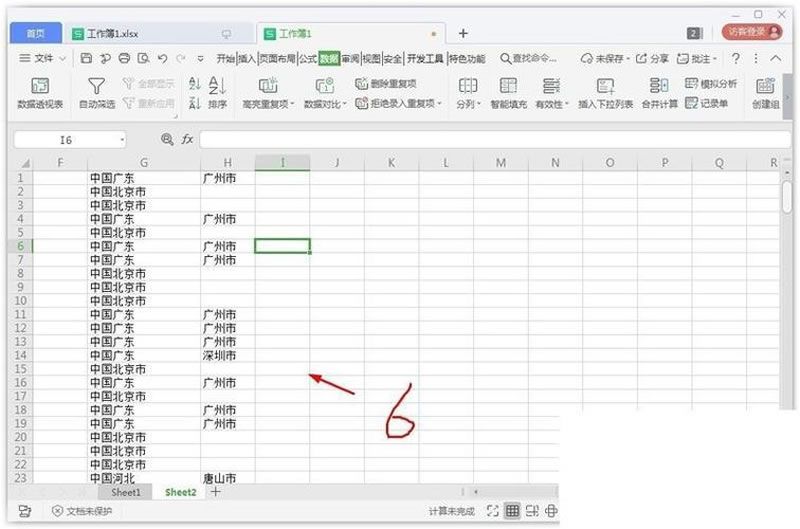The image size is (800, 529).
Task: Click the 首页 home tab
Action: 36,33
